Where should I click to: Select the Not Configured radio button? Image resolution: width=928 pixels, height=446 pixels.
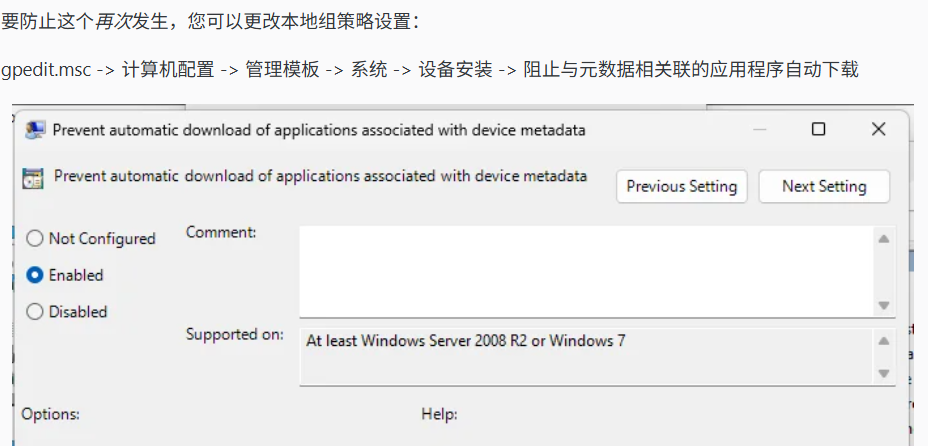pyautogui.click(x=35, y=239)
